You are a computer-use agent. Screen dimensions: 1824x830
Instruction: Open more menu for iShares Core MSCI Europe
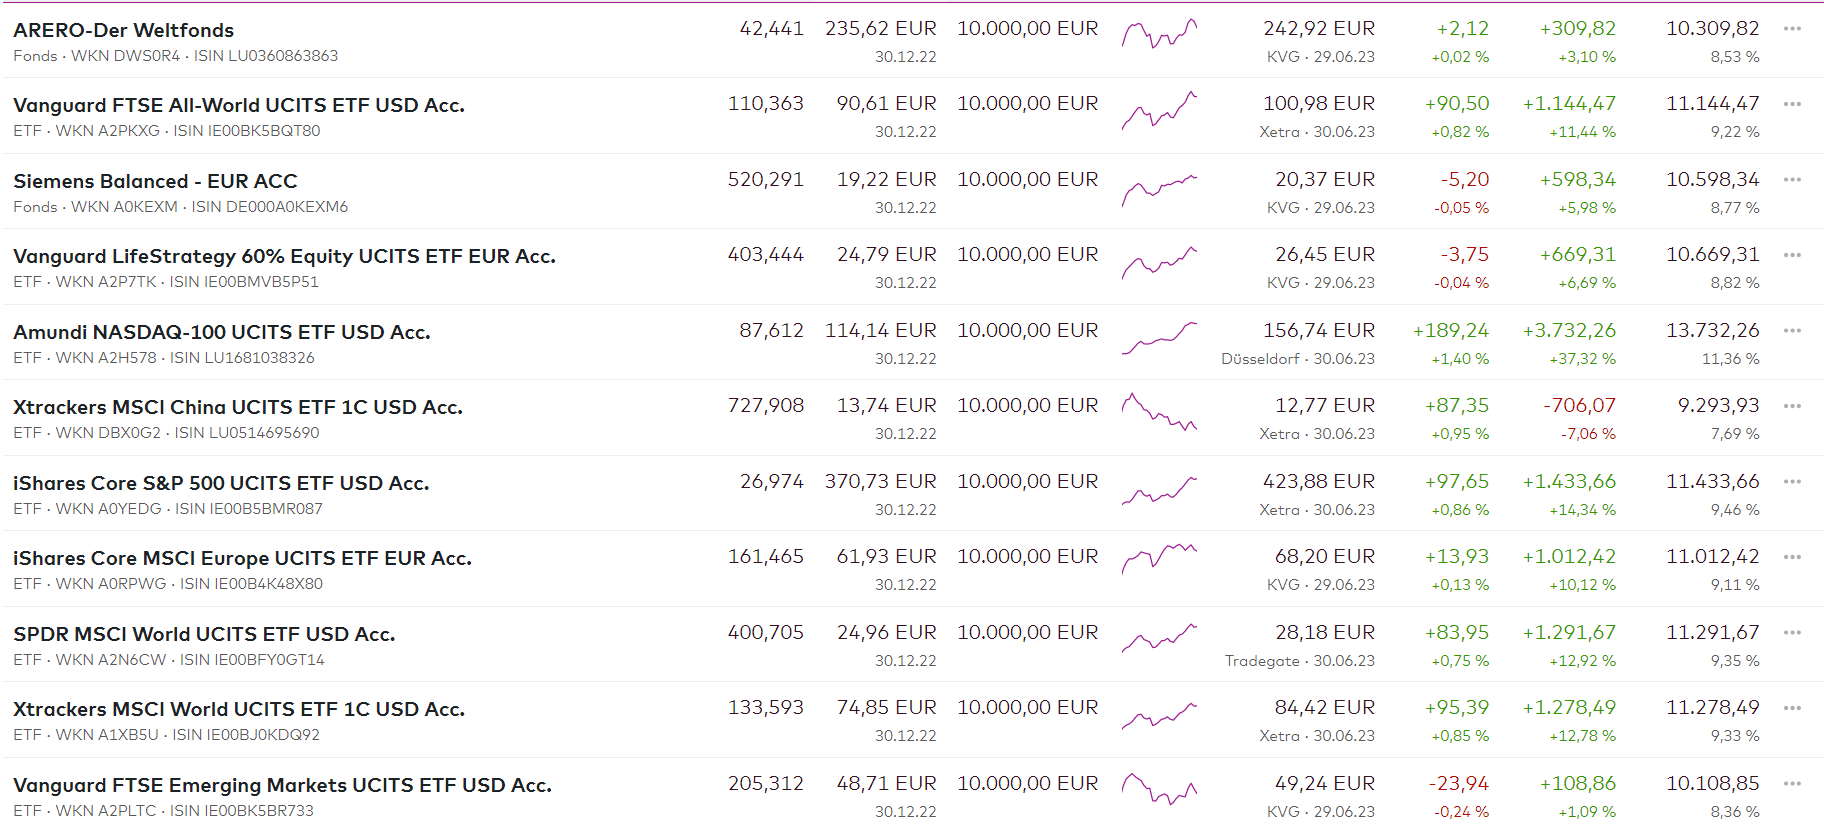[1792, 557]
